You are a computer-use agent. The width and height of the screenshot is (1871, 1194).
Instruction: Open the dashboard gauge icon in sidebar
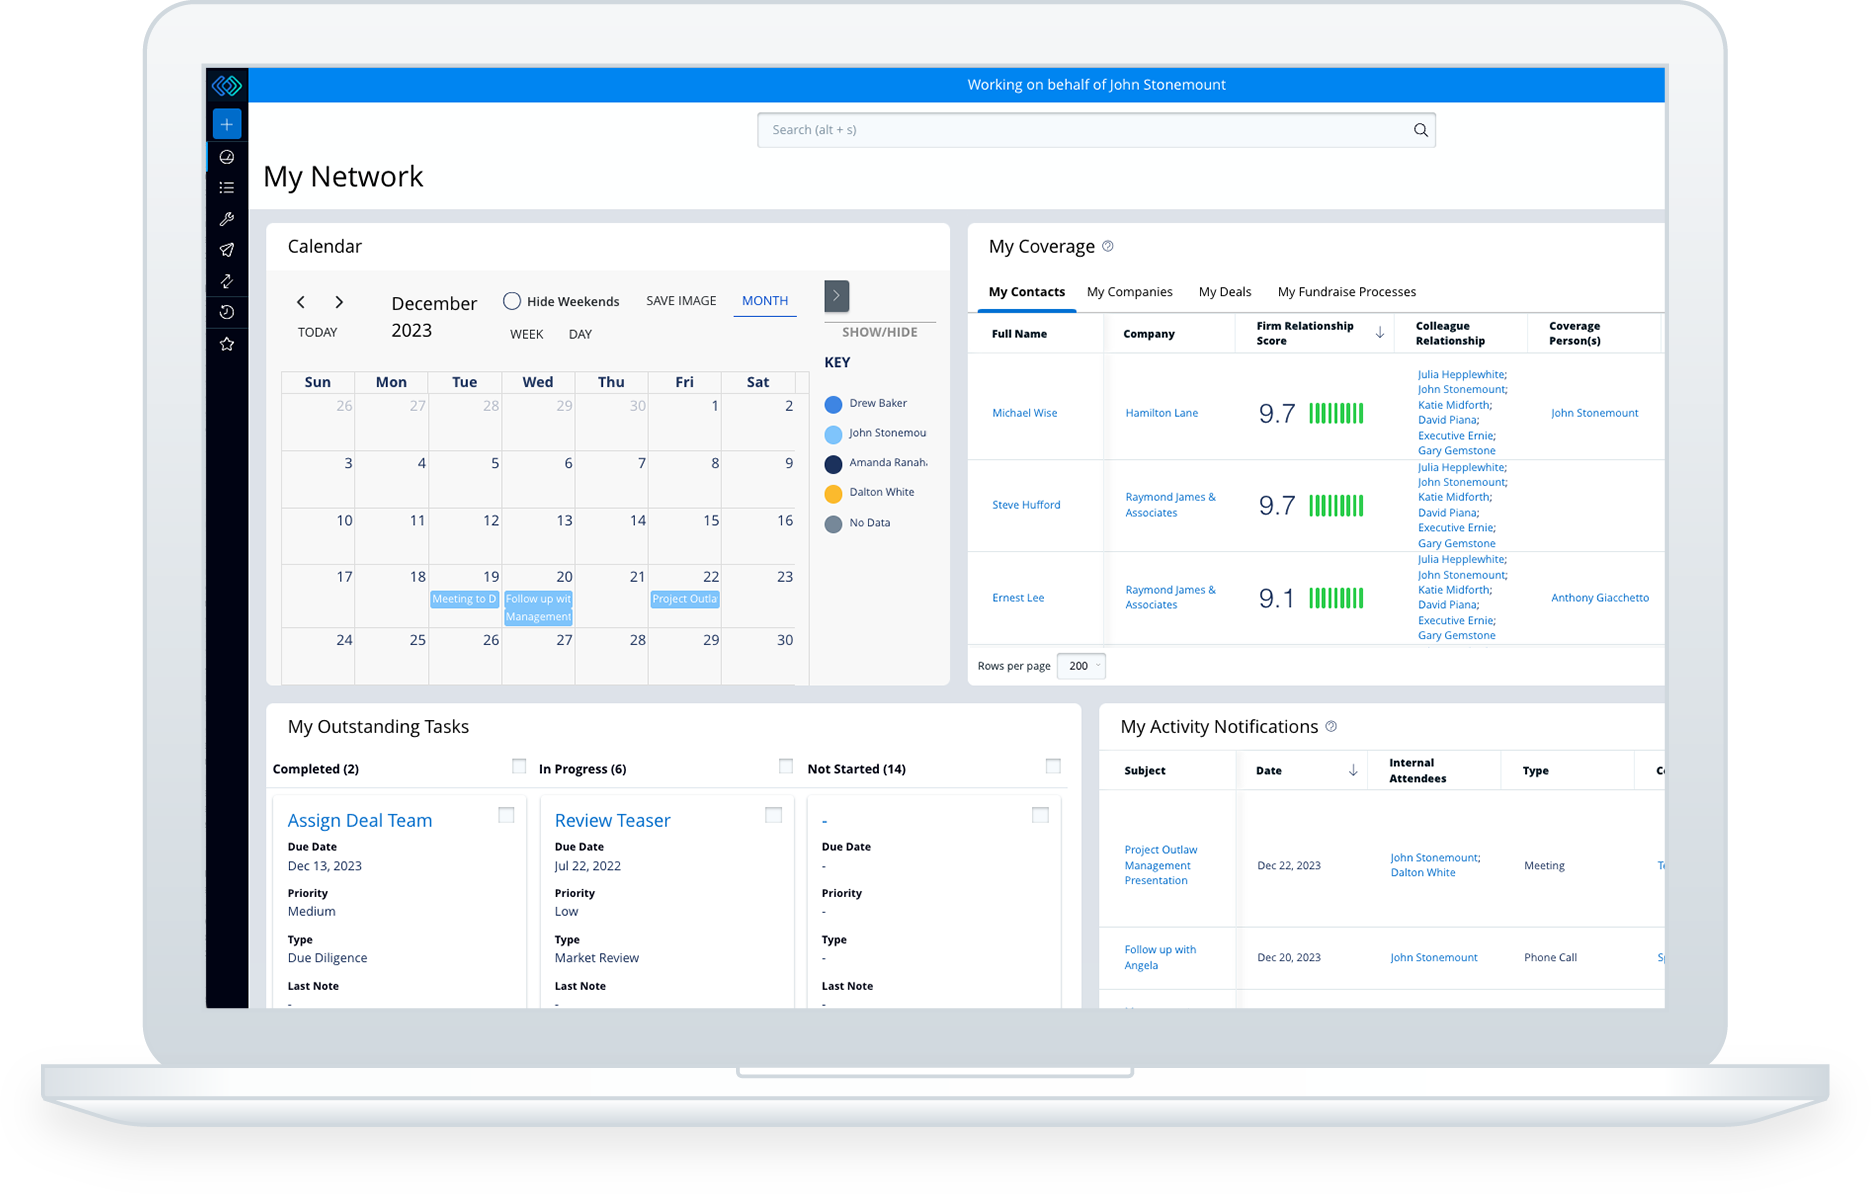point(227,157)
